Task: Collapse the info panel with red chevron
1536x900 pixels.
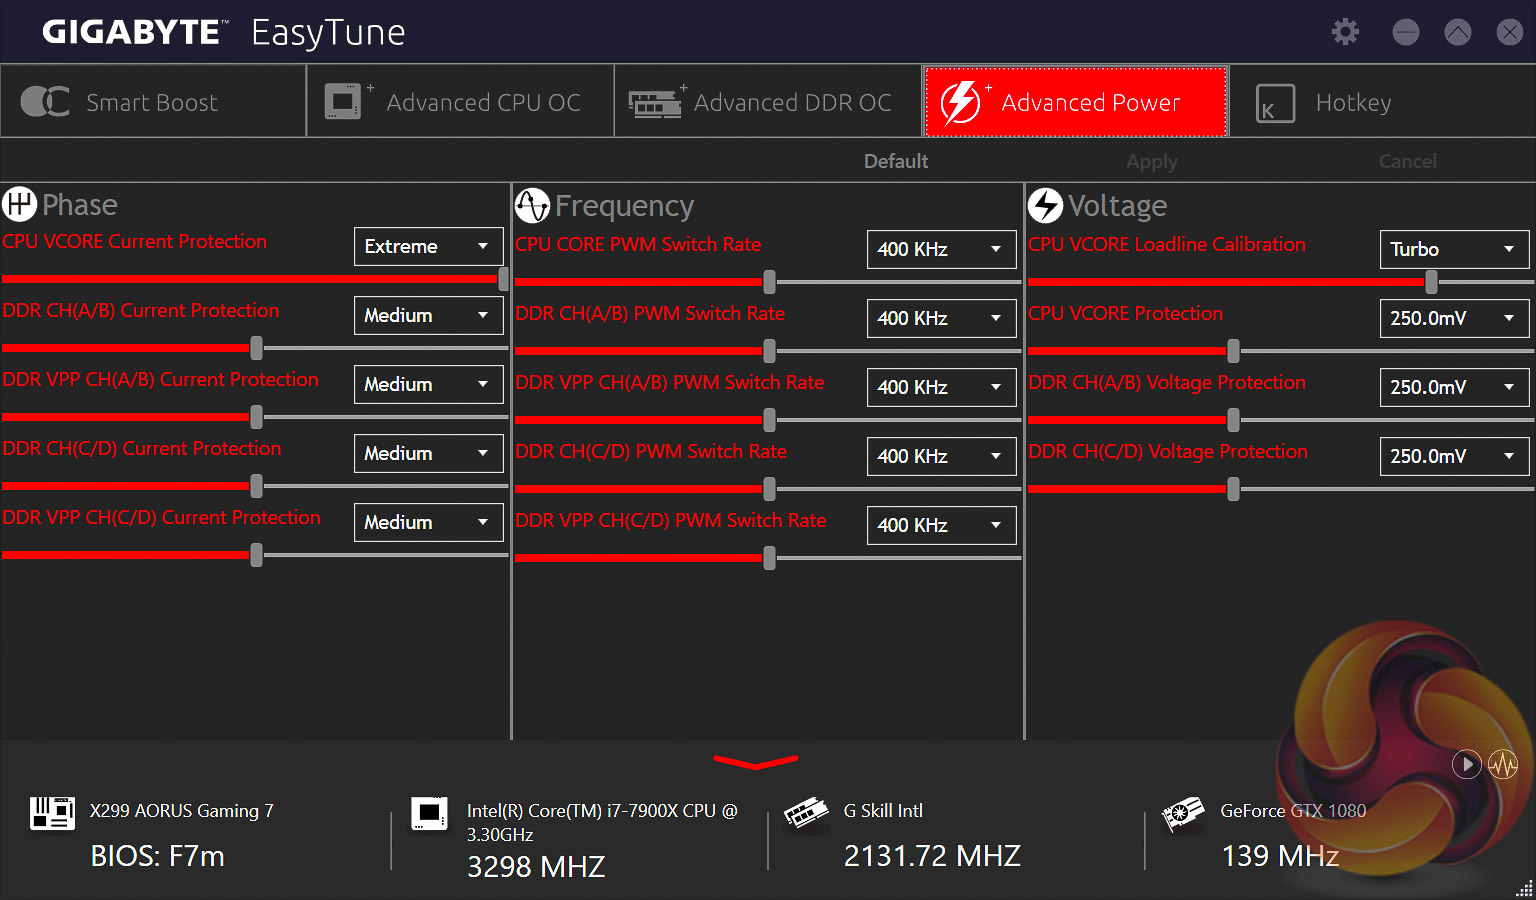Action: [756, 763]
